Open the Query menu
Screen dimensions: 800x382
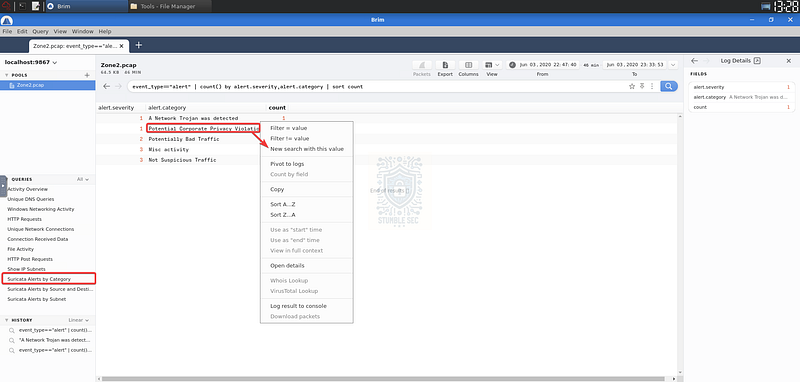tap(40, 31)
